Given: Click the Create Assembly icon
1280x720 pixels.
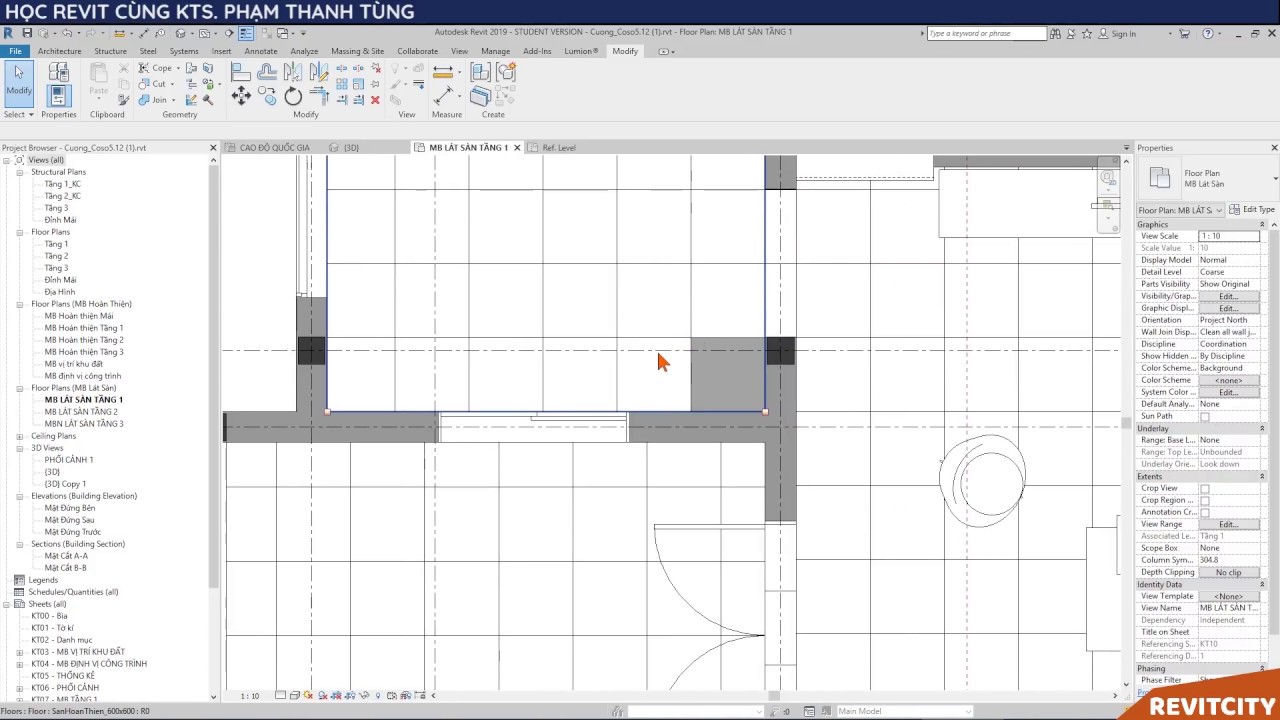Looking at the screenshot, I should click(x=481, y=72).
